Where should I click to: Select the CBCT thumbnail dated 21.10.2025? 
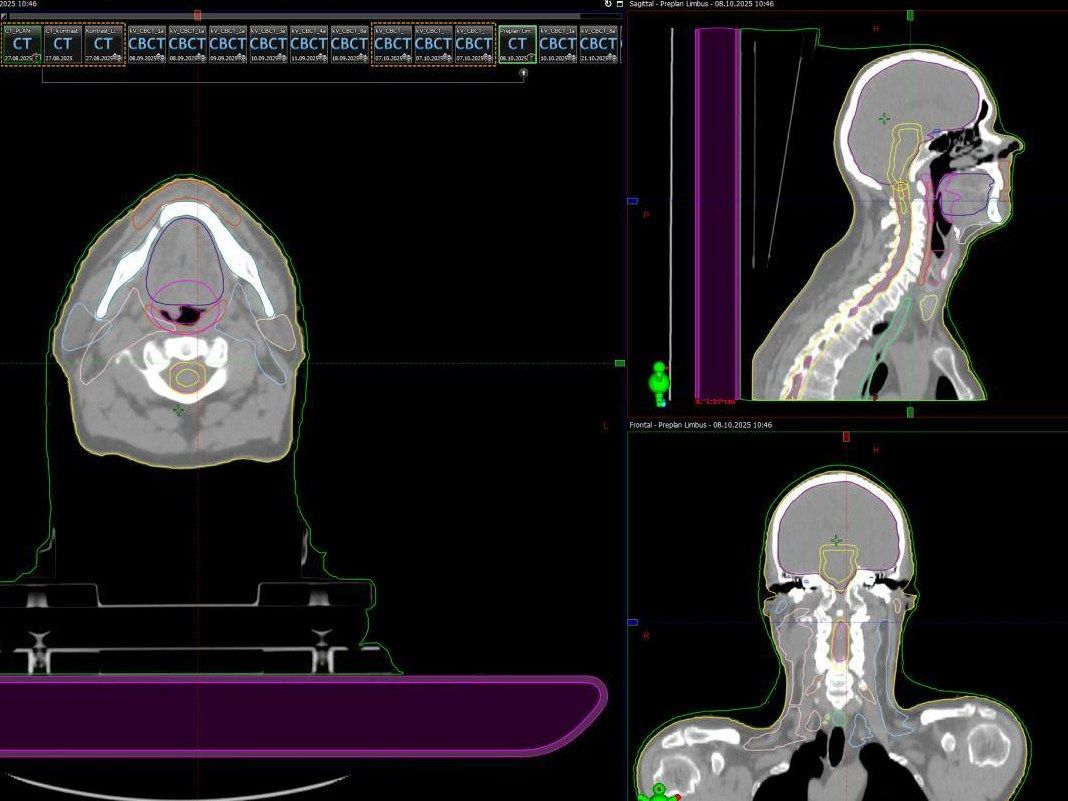coord(598,45)
